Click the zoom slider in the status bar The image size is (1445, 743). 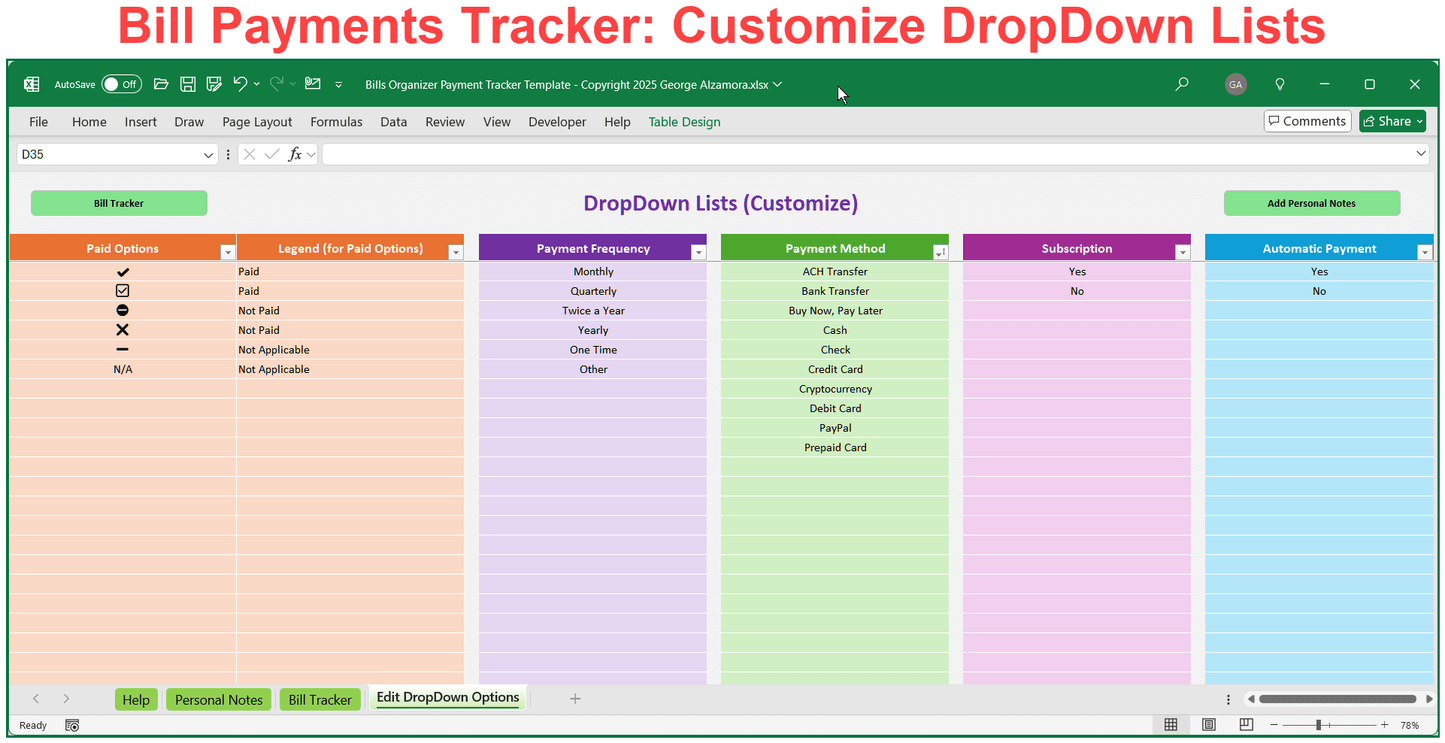tap(1319, 725)
